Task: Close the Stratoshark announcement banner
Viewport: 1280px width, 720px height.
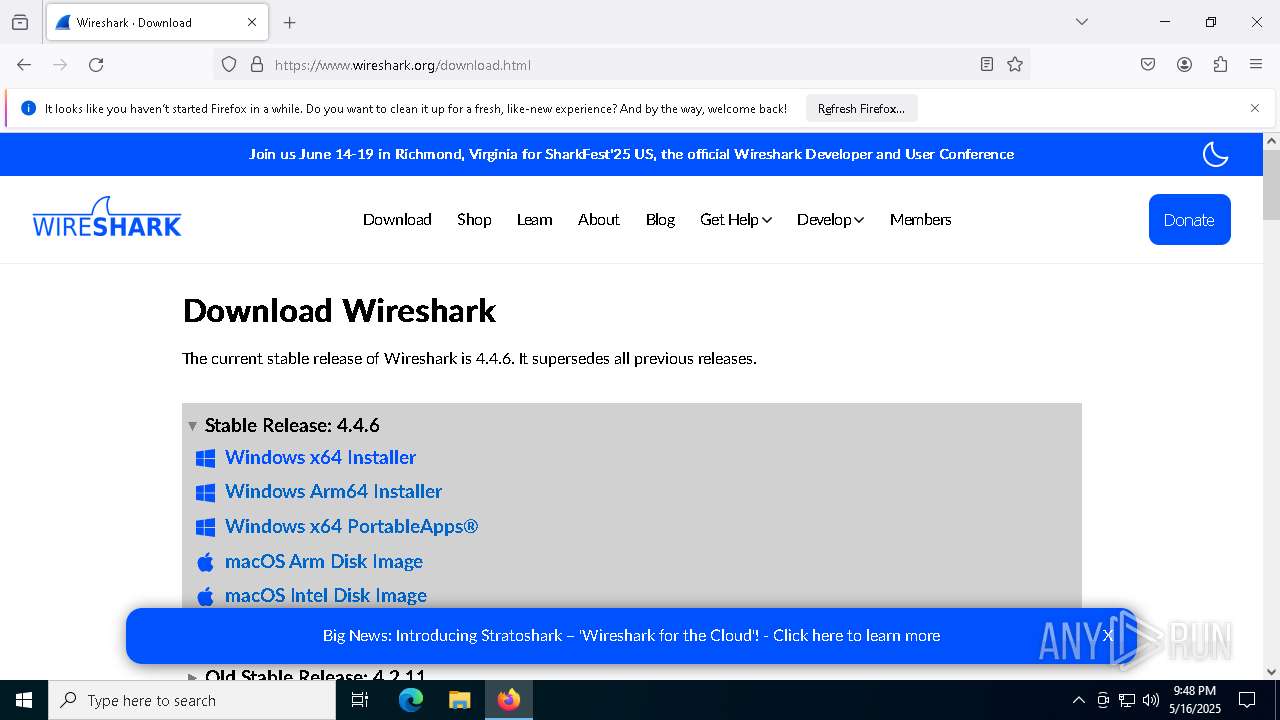Action: coord(1108,635)
